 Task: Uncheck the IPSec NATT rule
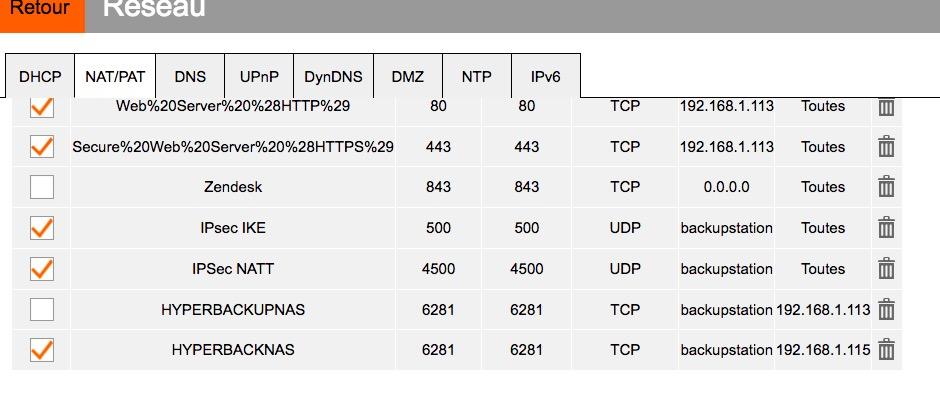(42, 269)
